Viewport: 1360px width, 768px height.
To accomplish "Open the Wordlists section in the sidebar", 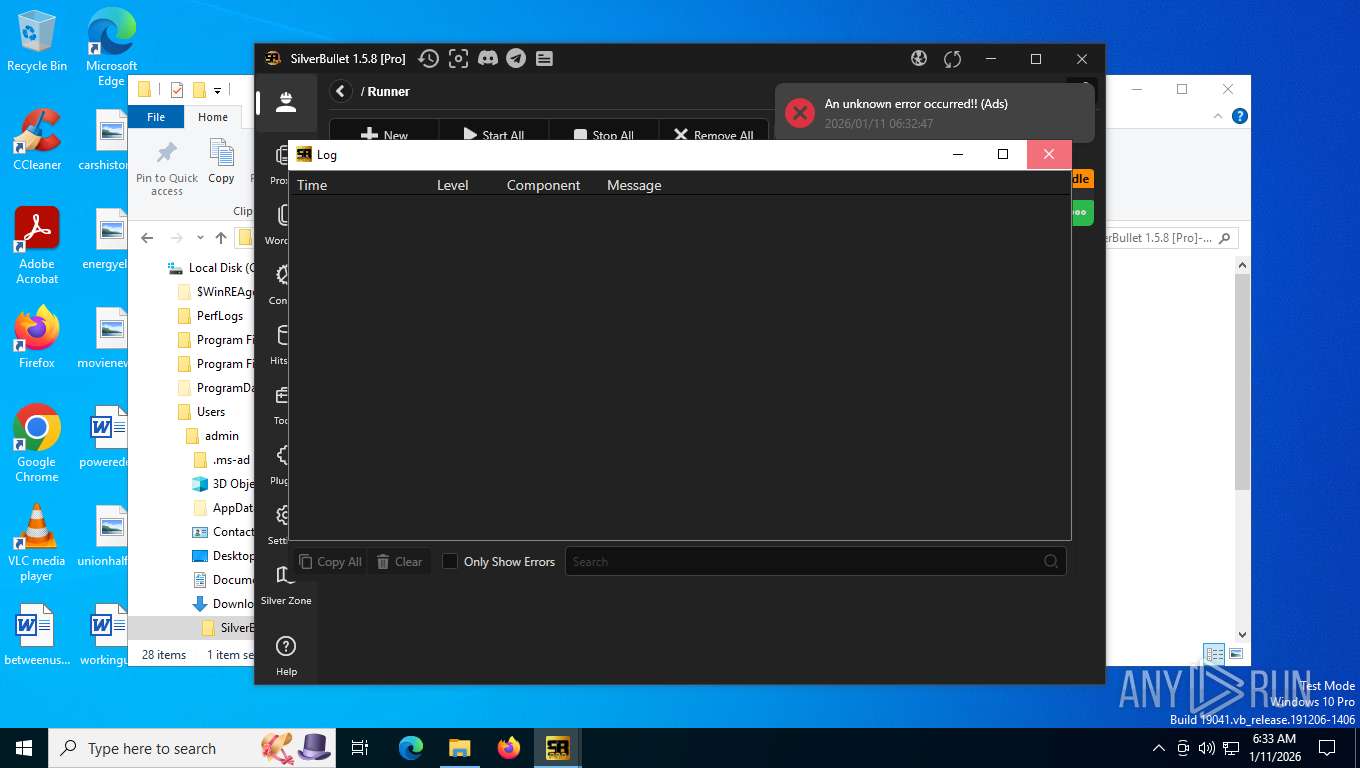I will tap(282, 223).
